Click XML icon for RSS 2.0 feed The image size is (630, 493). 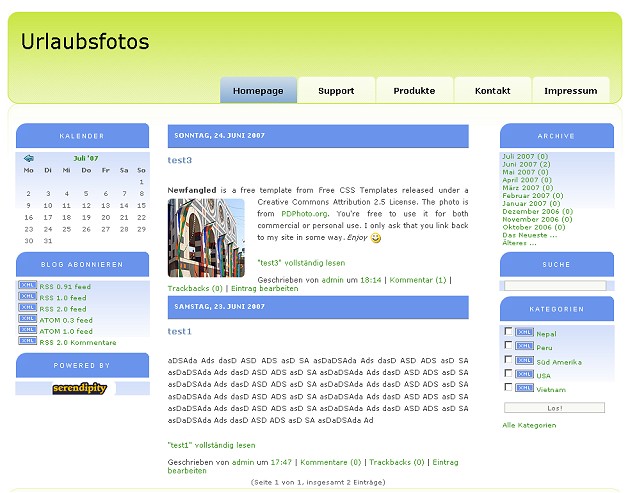click(x=27, y=308)
